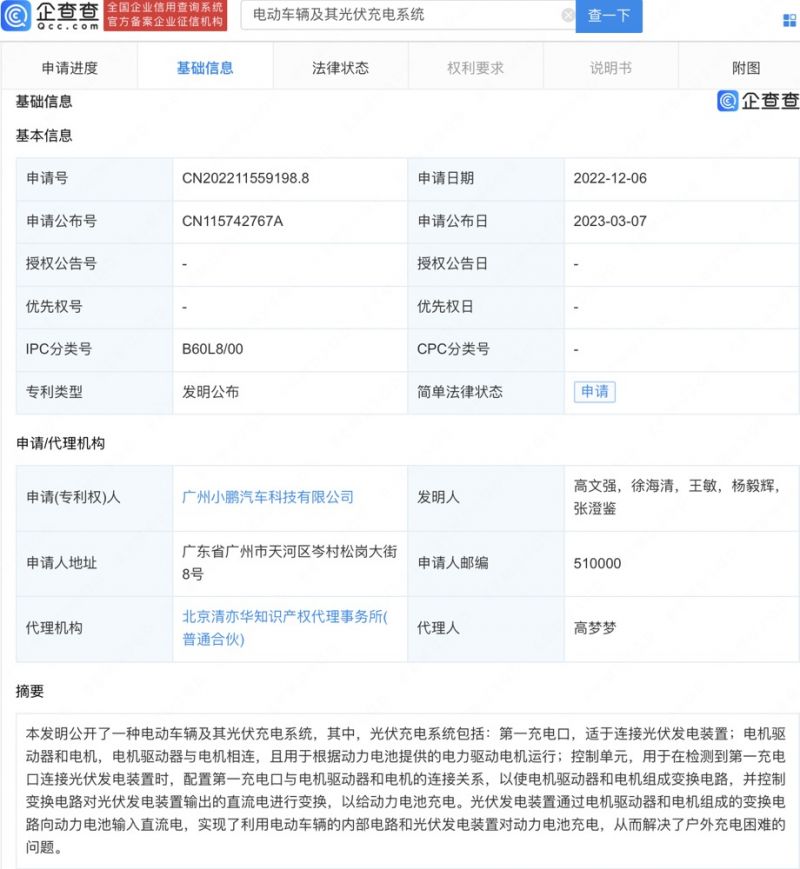Click application date 2022-12-06

pos(610,178)
